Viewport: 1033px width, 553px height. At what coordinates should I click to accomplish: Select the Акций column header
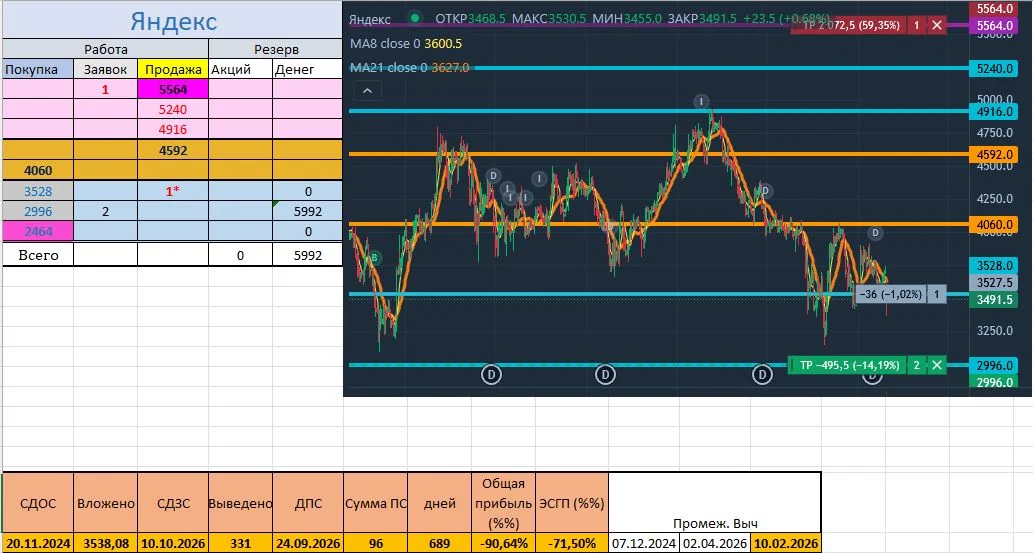tap(240, 69)
